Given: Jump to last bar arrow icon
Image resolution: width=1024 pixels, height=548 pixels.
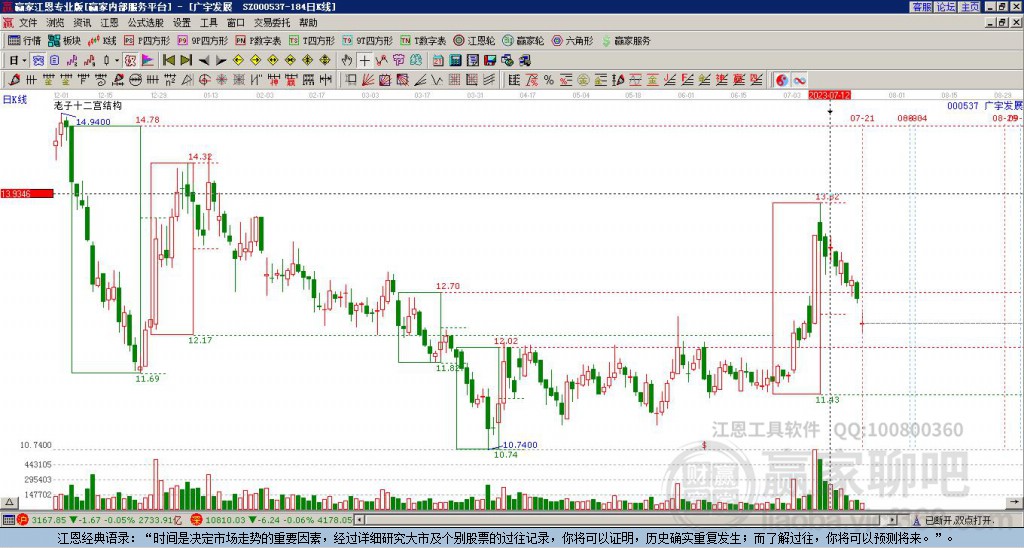Looking at the screenshot, I should pos(185,61).
